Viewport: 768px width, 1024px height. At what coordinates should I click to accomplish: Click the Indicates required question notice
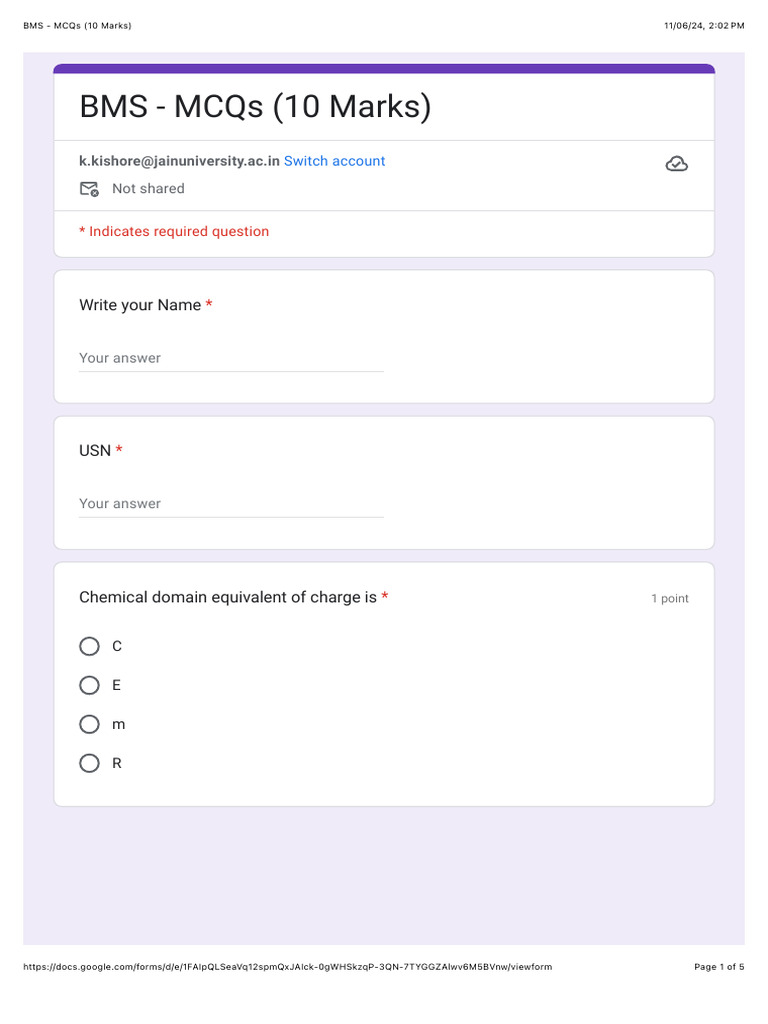[x=174, y=231]
